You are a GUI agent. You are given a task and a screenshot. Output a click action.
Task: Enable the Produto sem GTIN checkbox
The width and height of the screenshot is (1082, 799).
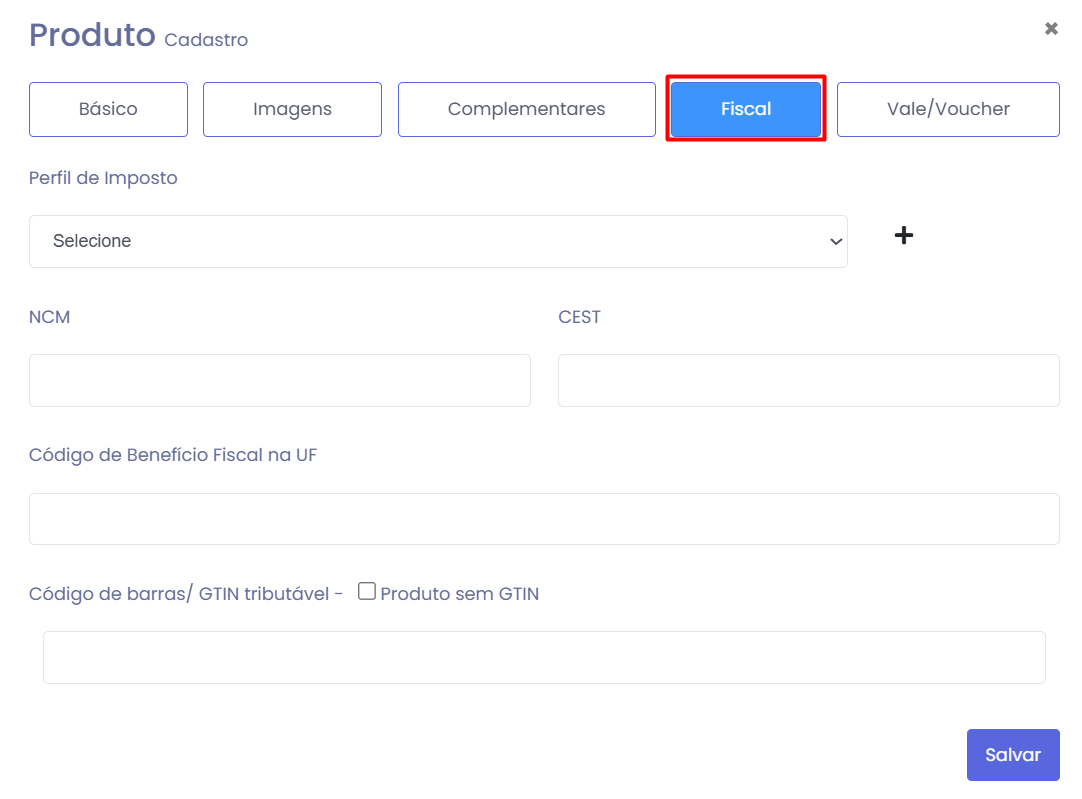[x=367, y=592]
